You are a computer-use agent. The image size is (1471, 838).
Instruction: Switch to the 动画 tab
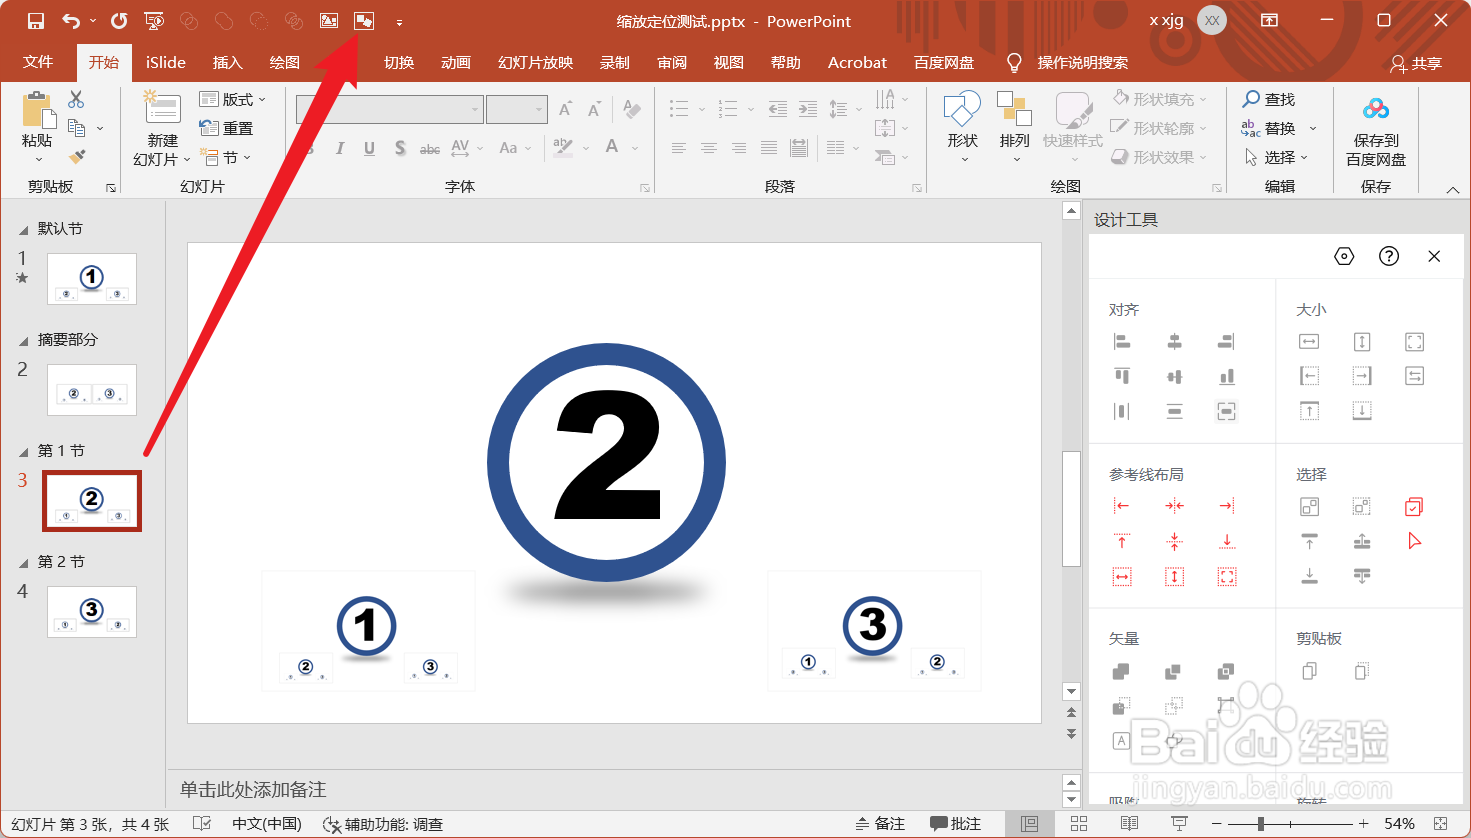456,62
